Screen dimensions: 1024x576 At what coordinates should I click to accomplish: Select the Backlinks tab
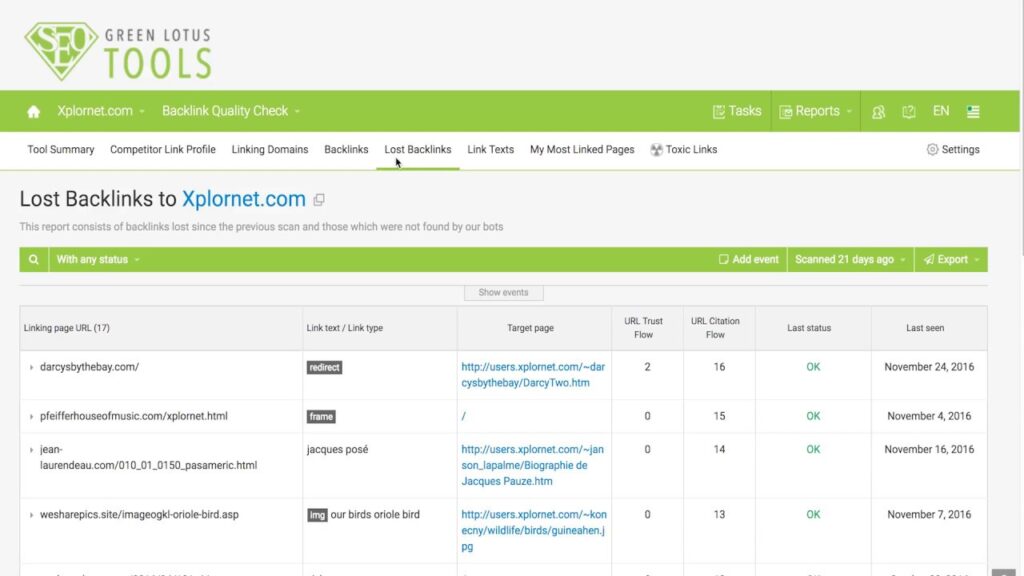coord(346,150)
